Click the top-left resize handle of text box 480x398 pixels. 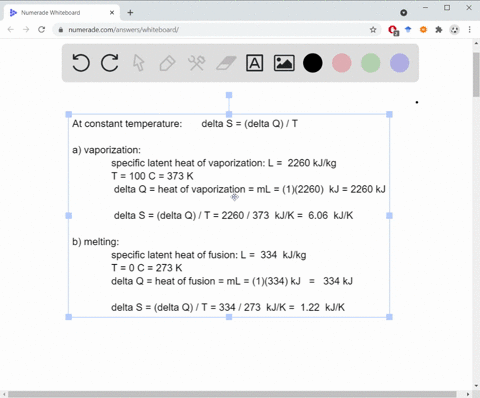(69, 114)
